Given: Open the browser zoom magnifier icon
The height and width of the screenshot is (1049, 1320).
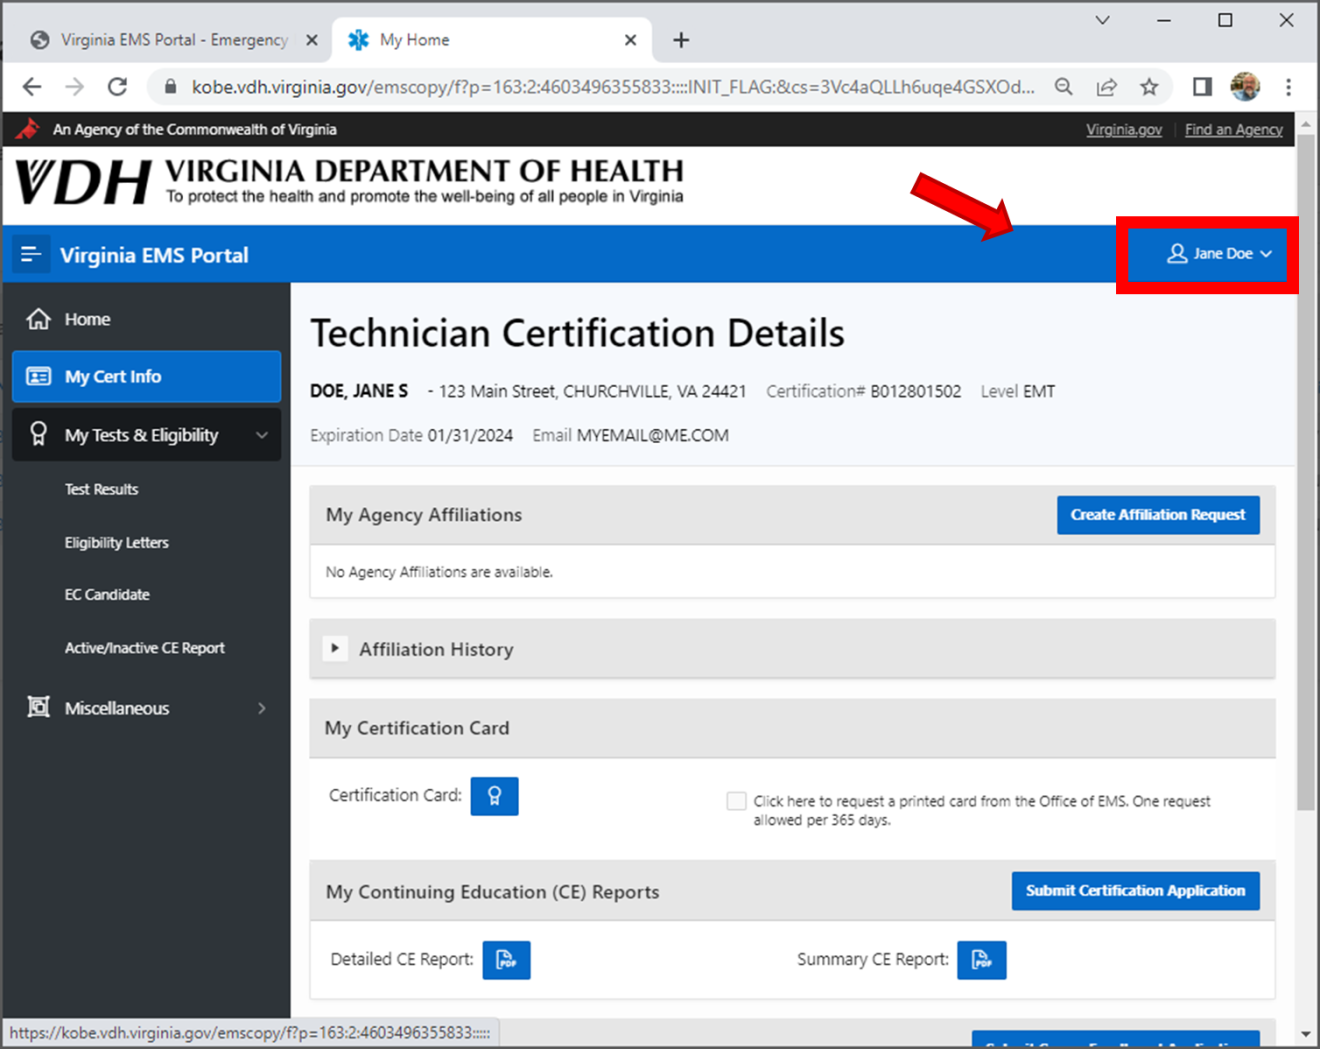Looking at the screenshot, I should (x=1064, y=87).
